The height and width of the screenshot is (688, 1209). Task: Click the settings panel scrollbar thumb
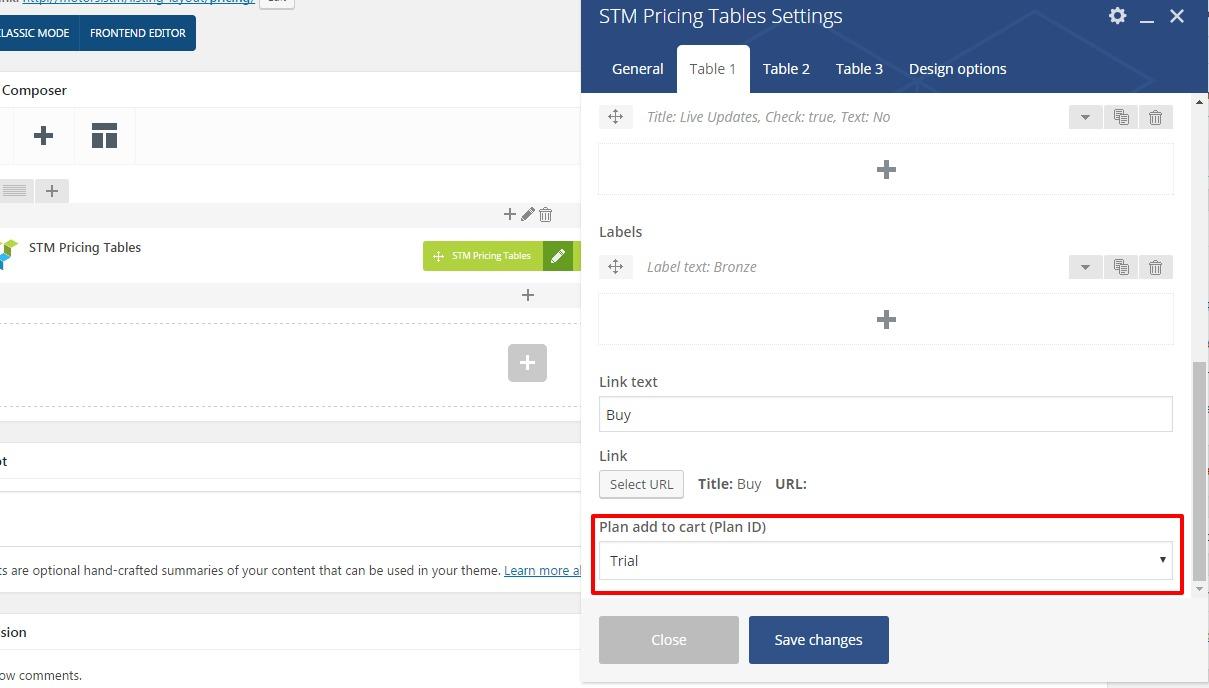point(1200,471)
